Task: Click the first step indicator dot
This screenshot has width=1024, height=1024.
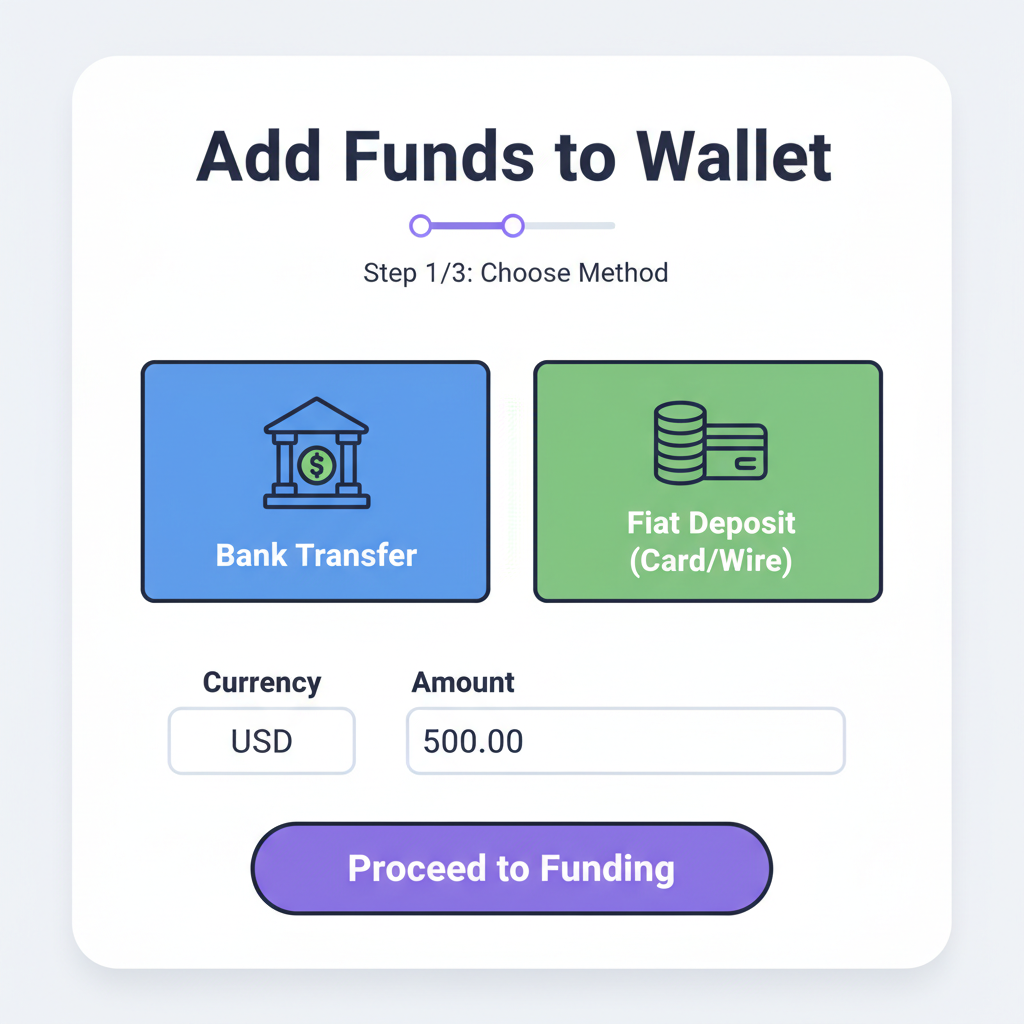Action: point(419,226)
